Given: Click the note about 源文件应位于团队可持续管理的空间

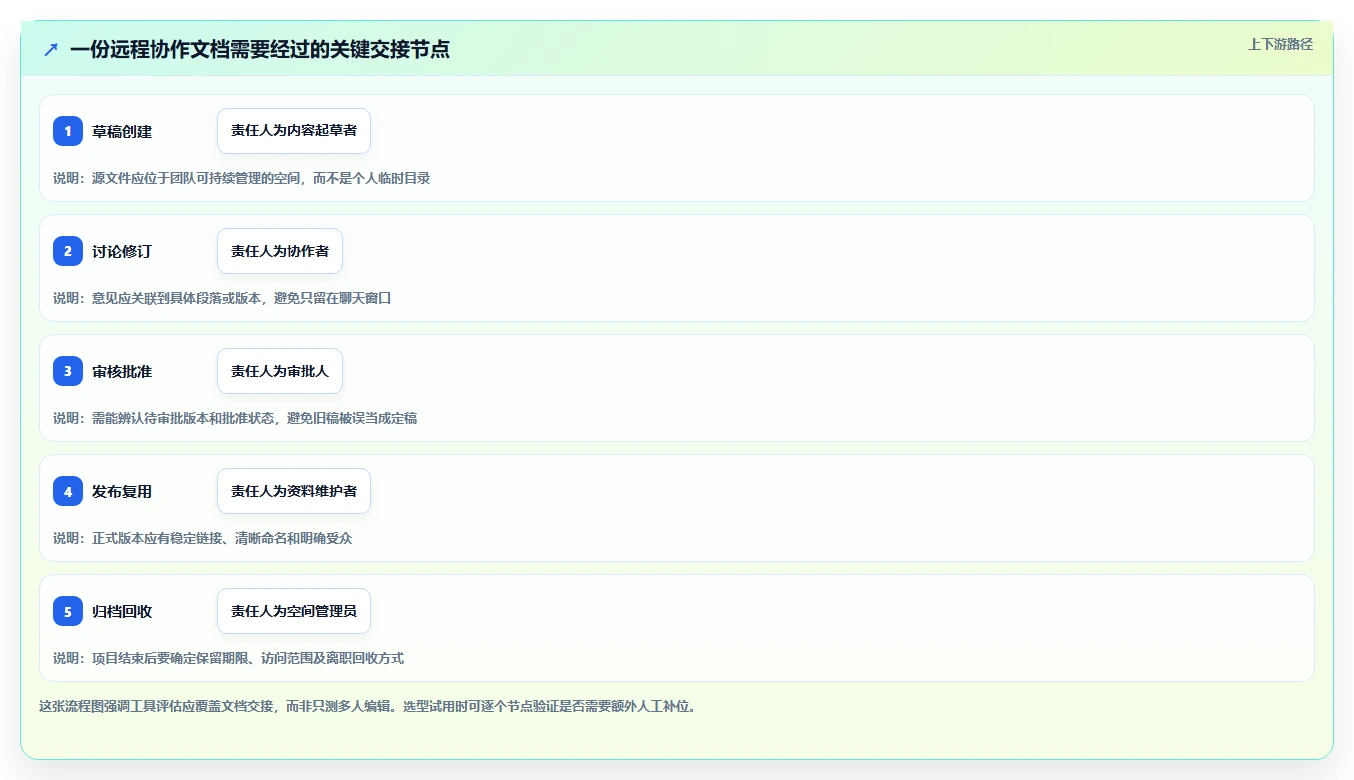Looking at the screenshot, I should point(242,178).
